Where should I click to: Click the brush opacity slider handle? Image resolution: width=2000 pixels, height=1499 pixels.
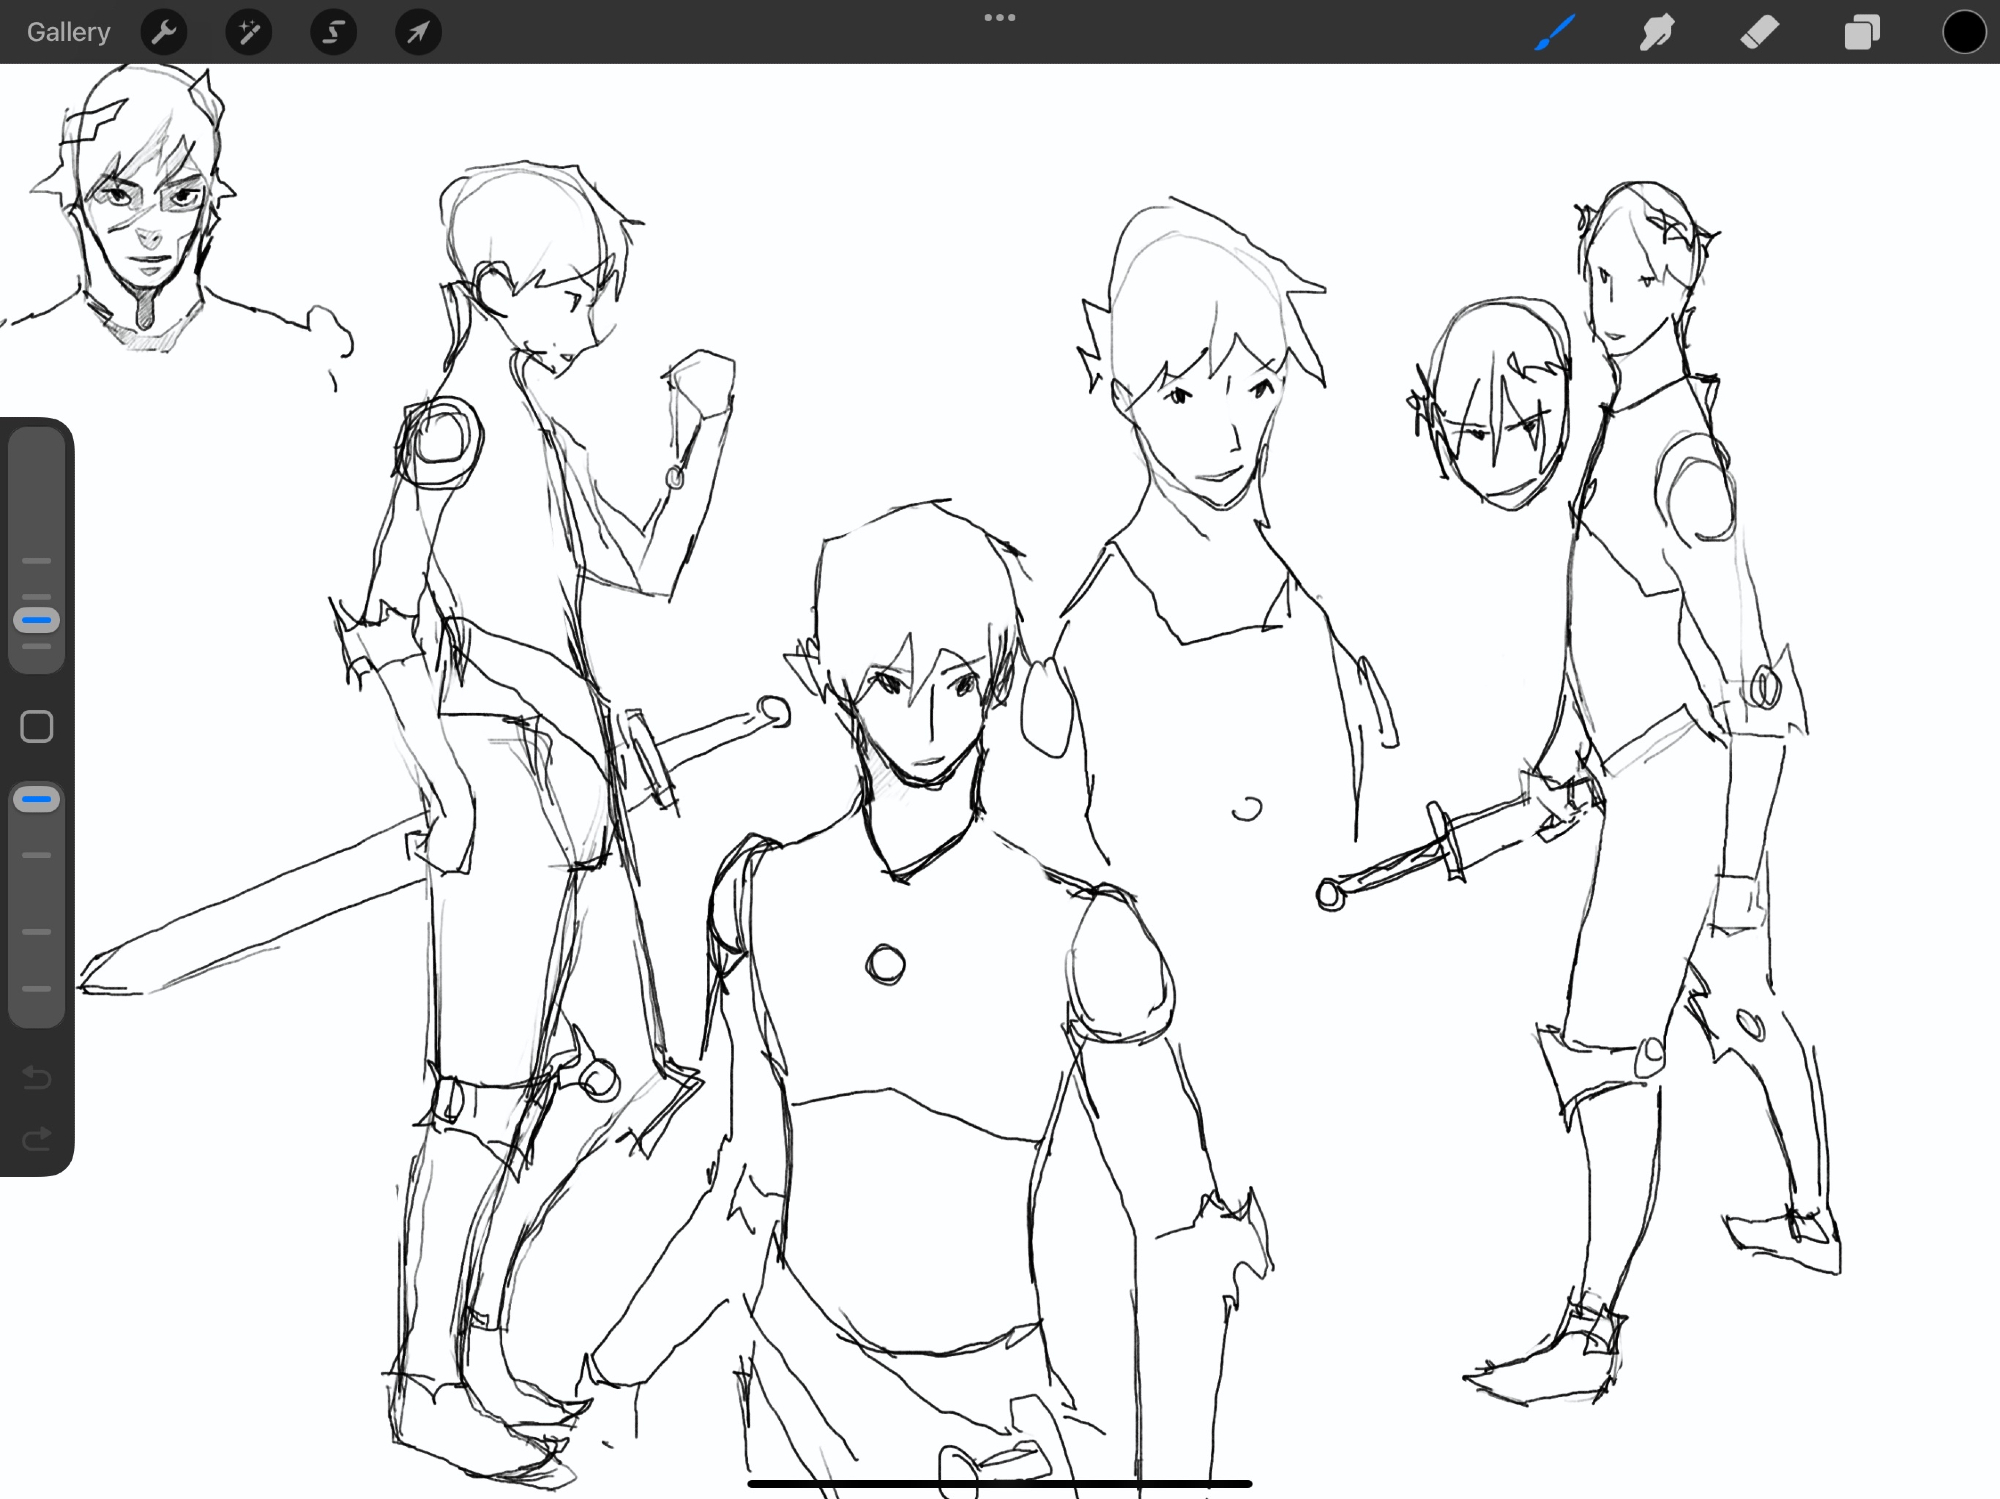tap(37, 800)
